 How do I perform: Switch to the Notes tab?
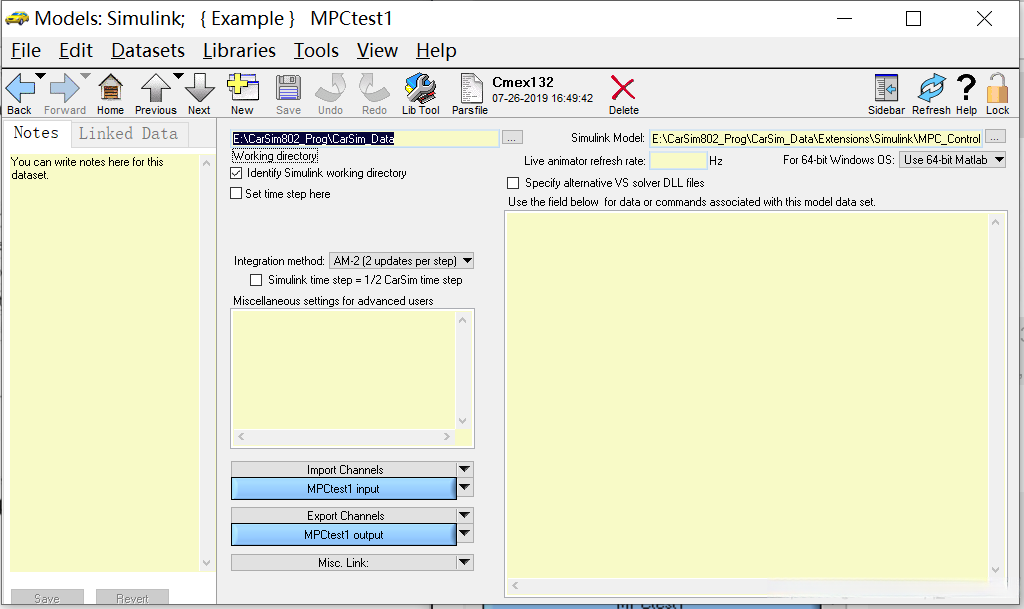pyautogui.click(x=37, y=133)
